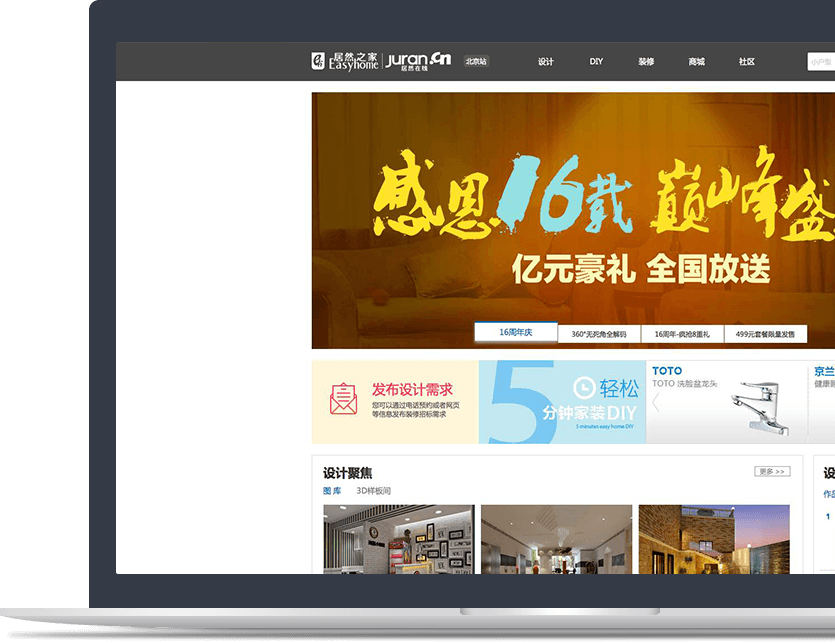Click the juran.cn 居然在线 logo
This screenshot has width=835, height=643.
(418, 61)
